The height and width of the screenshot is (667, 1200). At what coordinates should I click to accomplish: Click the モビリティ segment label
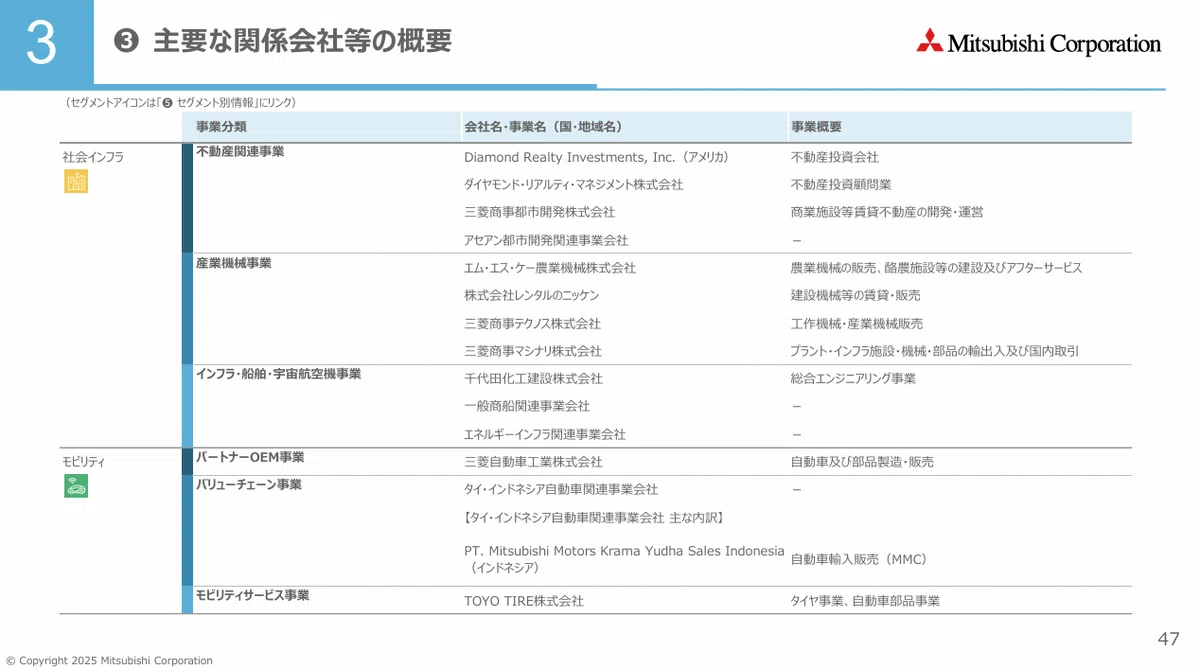[x=84, y=462]
